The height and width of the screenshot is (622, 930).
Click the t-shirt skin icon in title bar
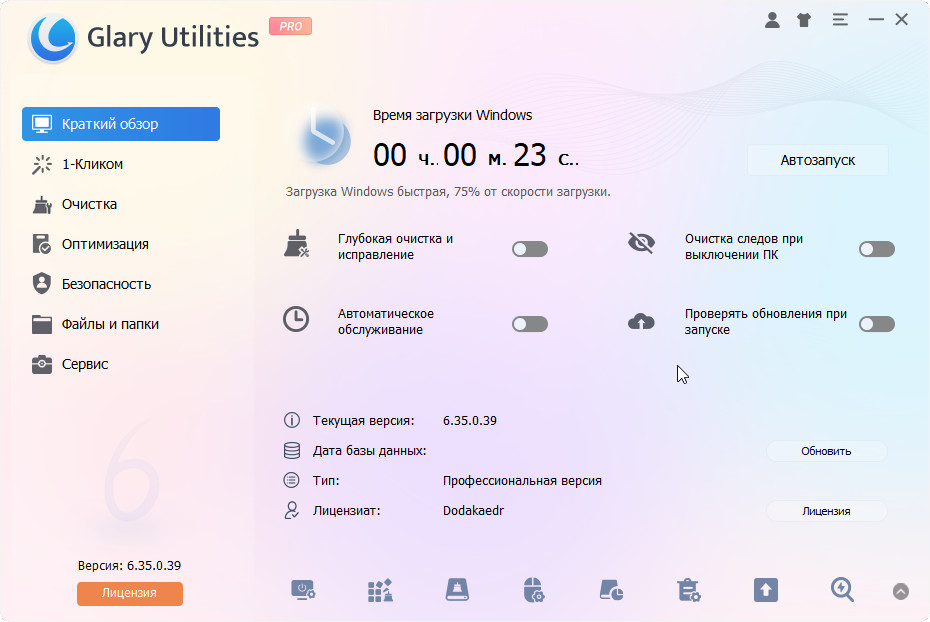804,19
